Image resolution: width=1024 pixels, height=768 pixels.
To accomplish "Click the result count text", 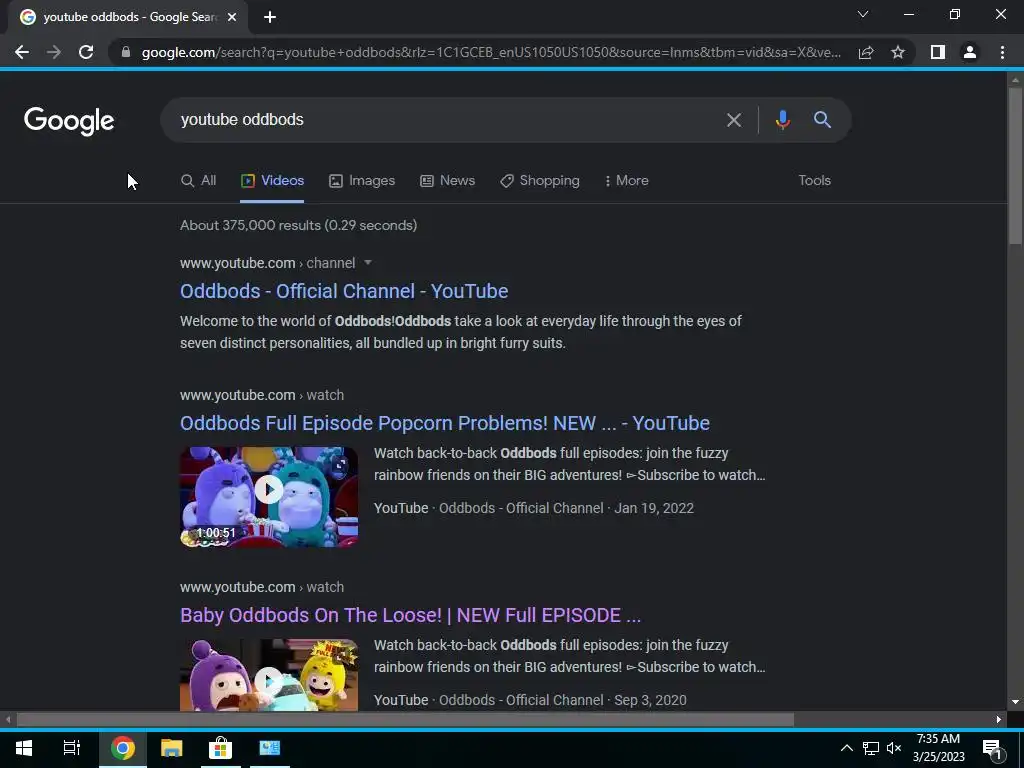I will tap(298, 225).
